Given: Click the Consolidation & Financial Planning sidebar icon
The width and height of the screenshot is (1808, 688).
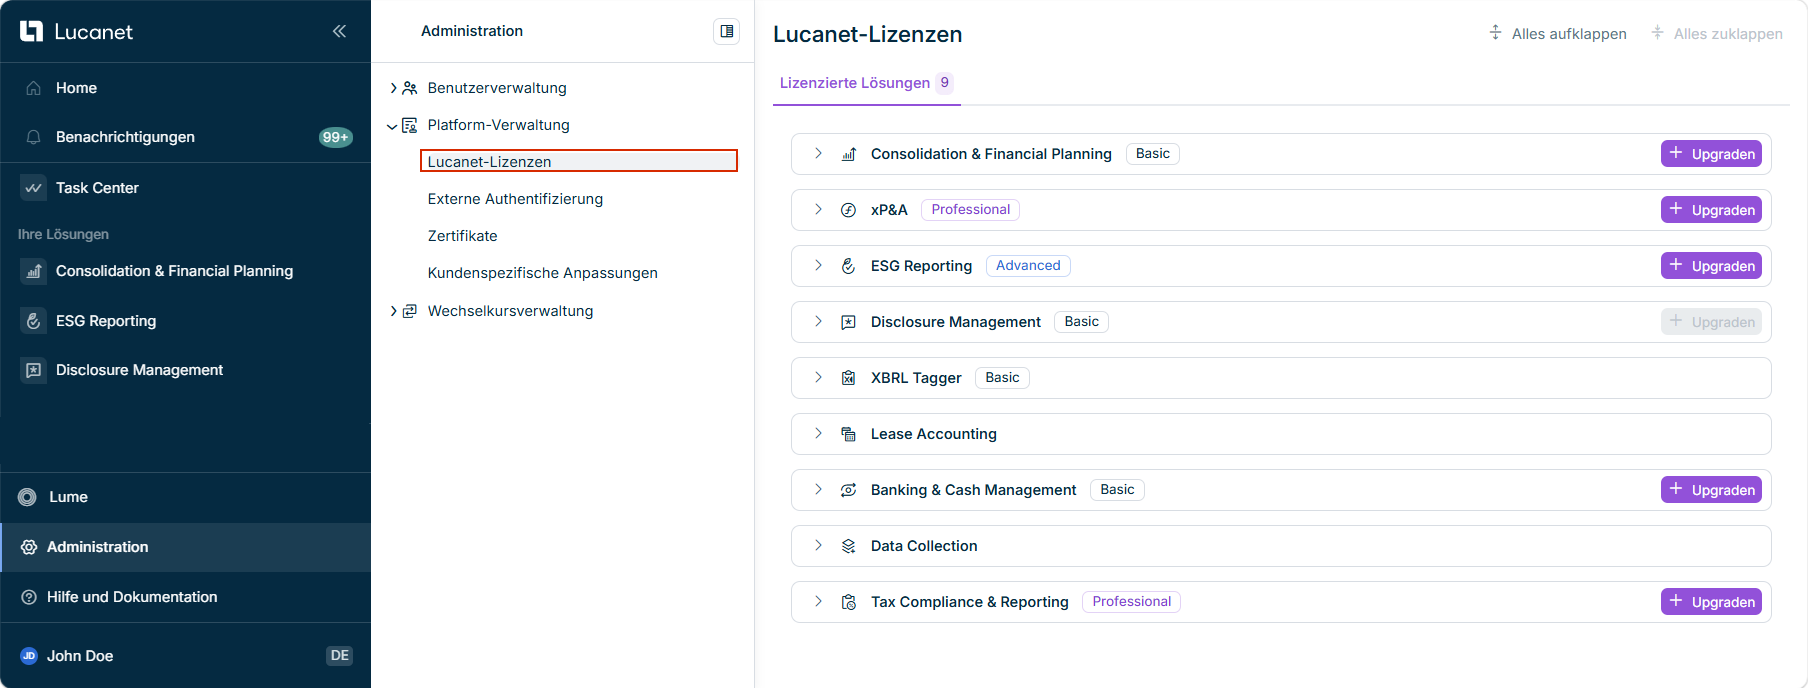Looking at the screenshot, I should coord(33,271).
